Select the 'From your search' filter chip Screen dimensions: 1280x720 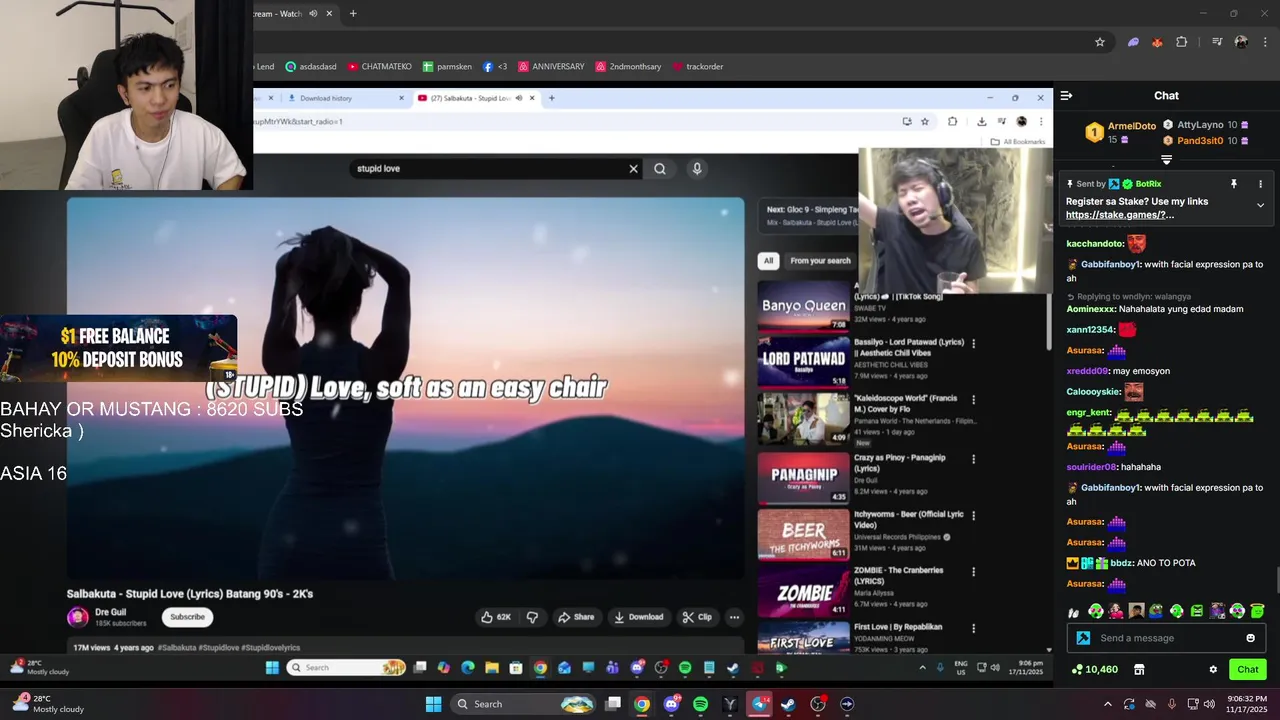click(x=820, y=261)
